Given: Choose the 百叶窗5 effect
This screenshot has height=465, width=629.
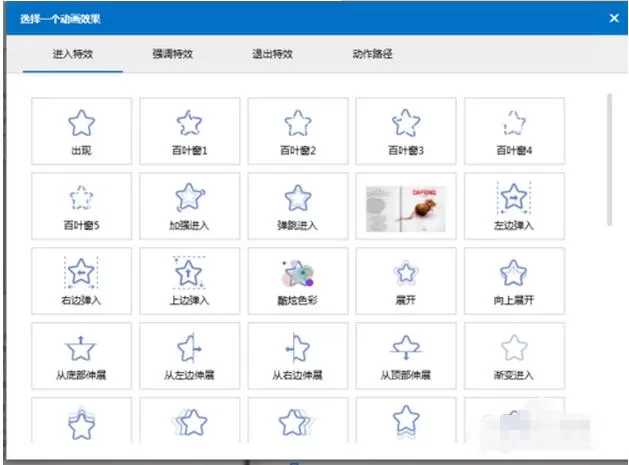Looking at the screenshot, I should point(81,206).
